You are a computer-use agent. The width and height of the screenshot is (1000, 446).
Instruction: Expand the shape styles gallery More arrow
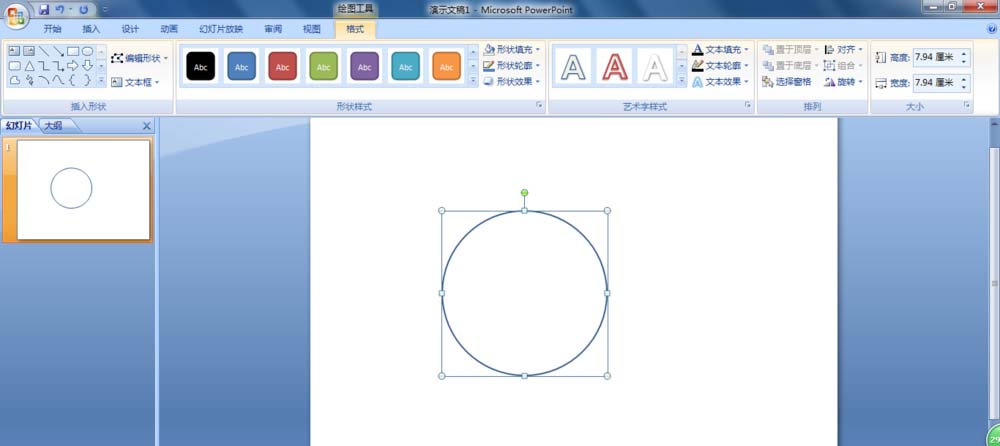click(x=473, y=80)
